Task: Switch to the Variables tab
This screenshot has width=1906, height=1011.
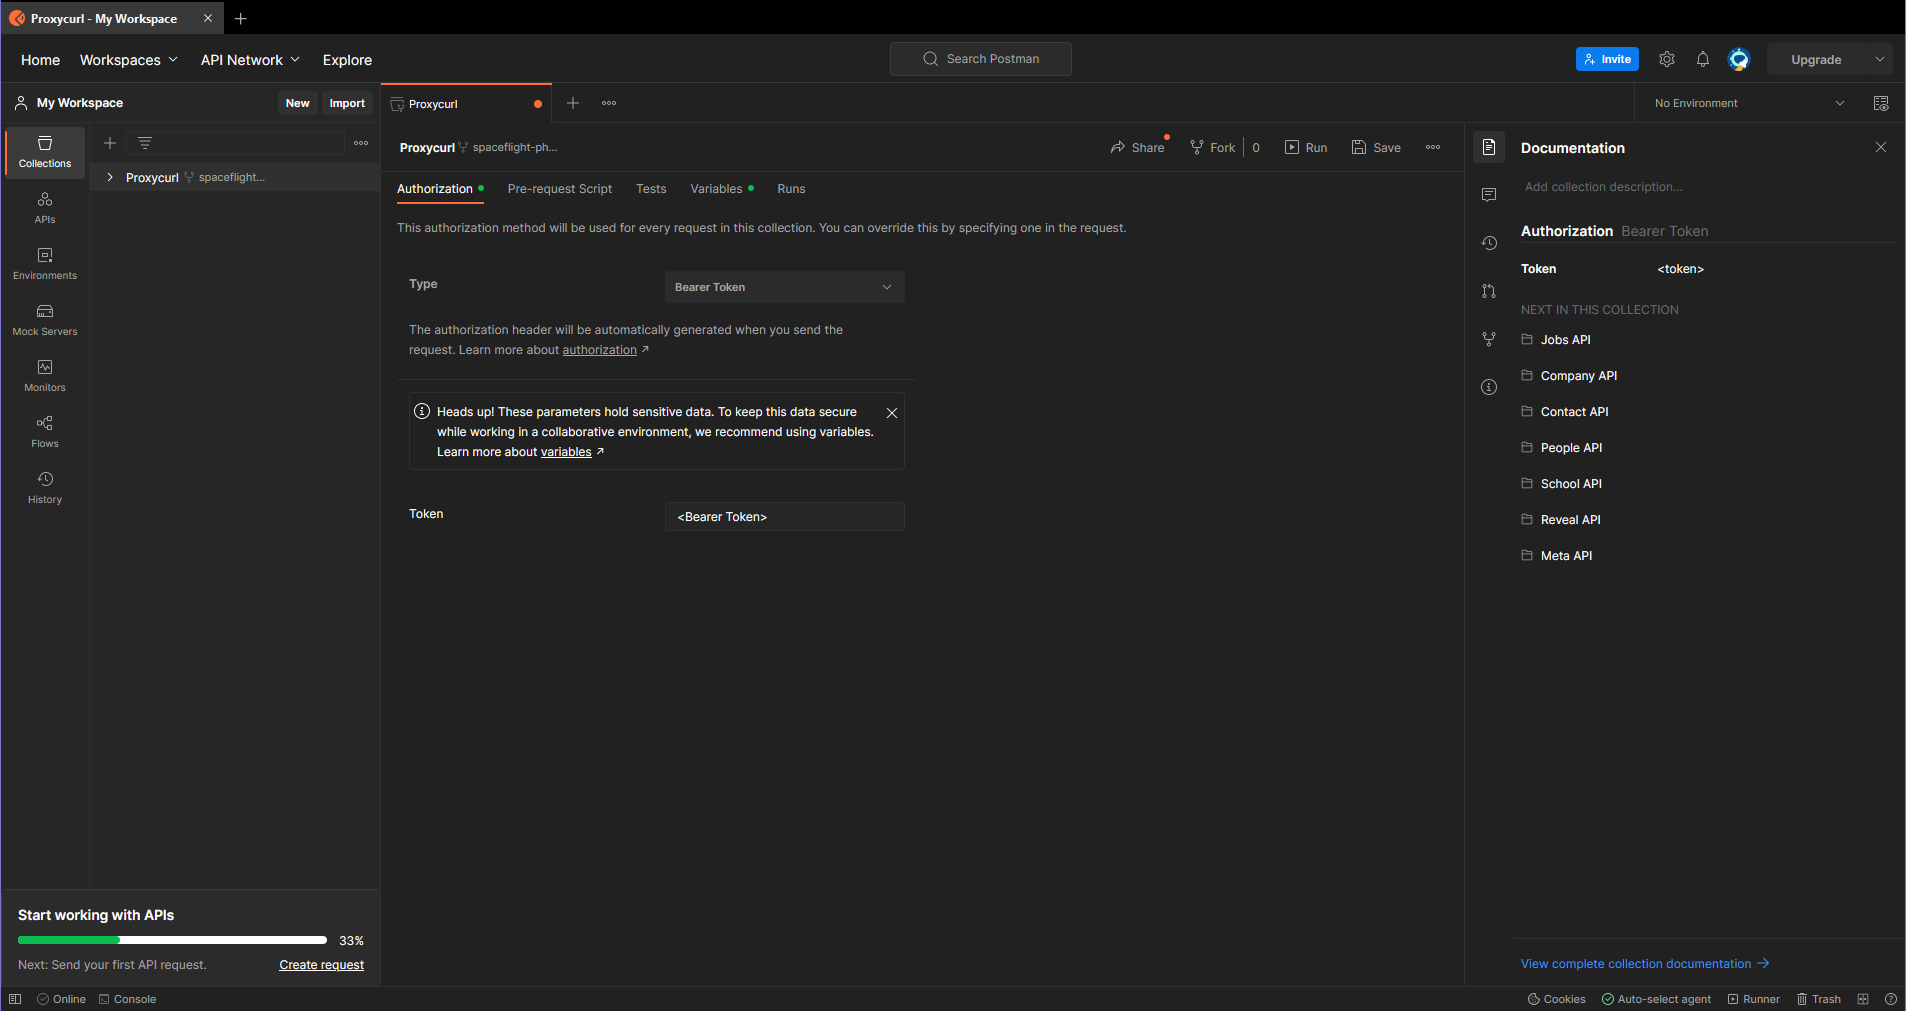Action: pos(721,189)
